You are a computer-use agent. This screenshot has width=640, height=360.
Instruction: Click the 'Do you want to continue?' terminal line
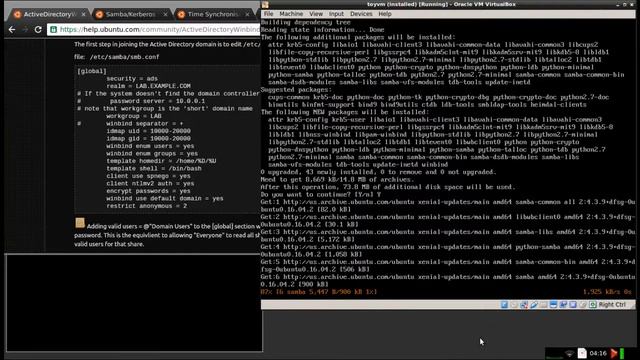321,195
